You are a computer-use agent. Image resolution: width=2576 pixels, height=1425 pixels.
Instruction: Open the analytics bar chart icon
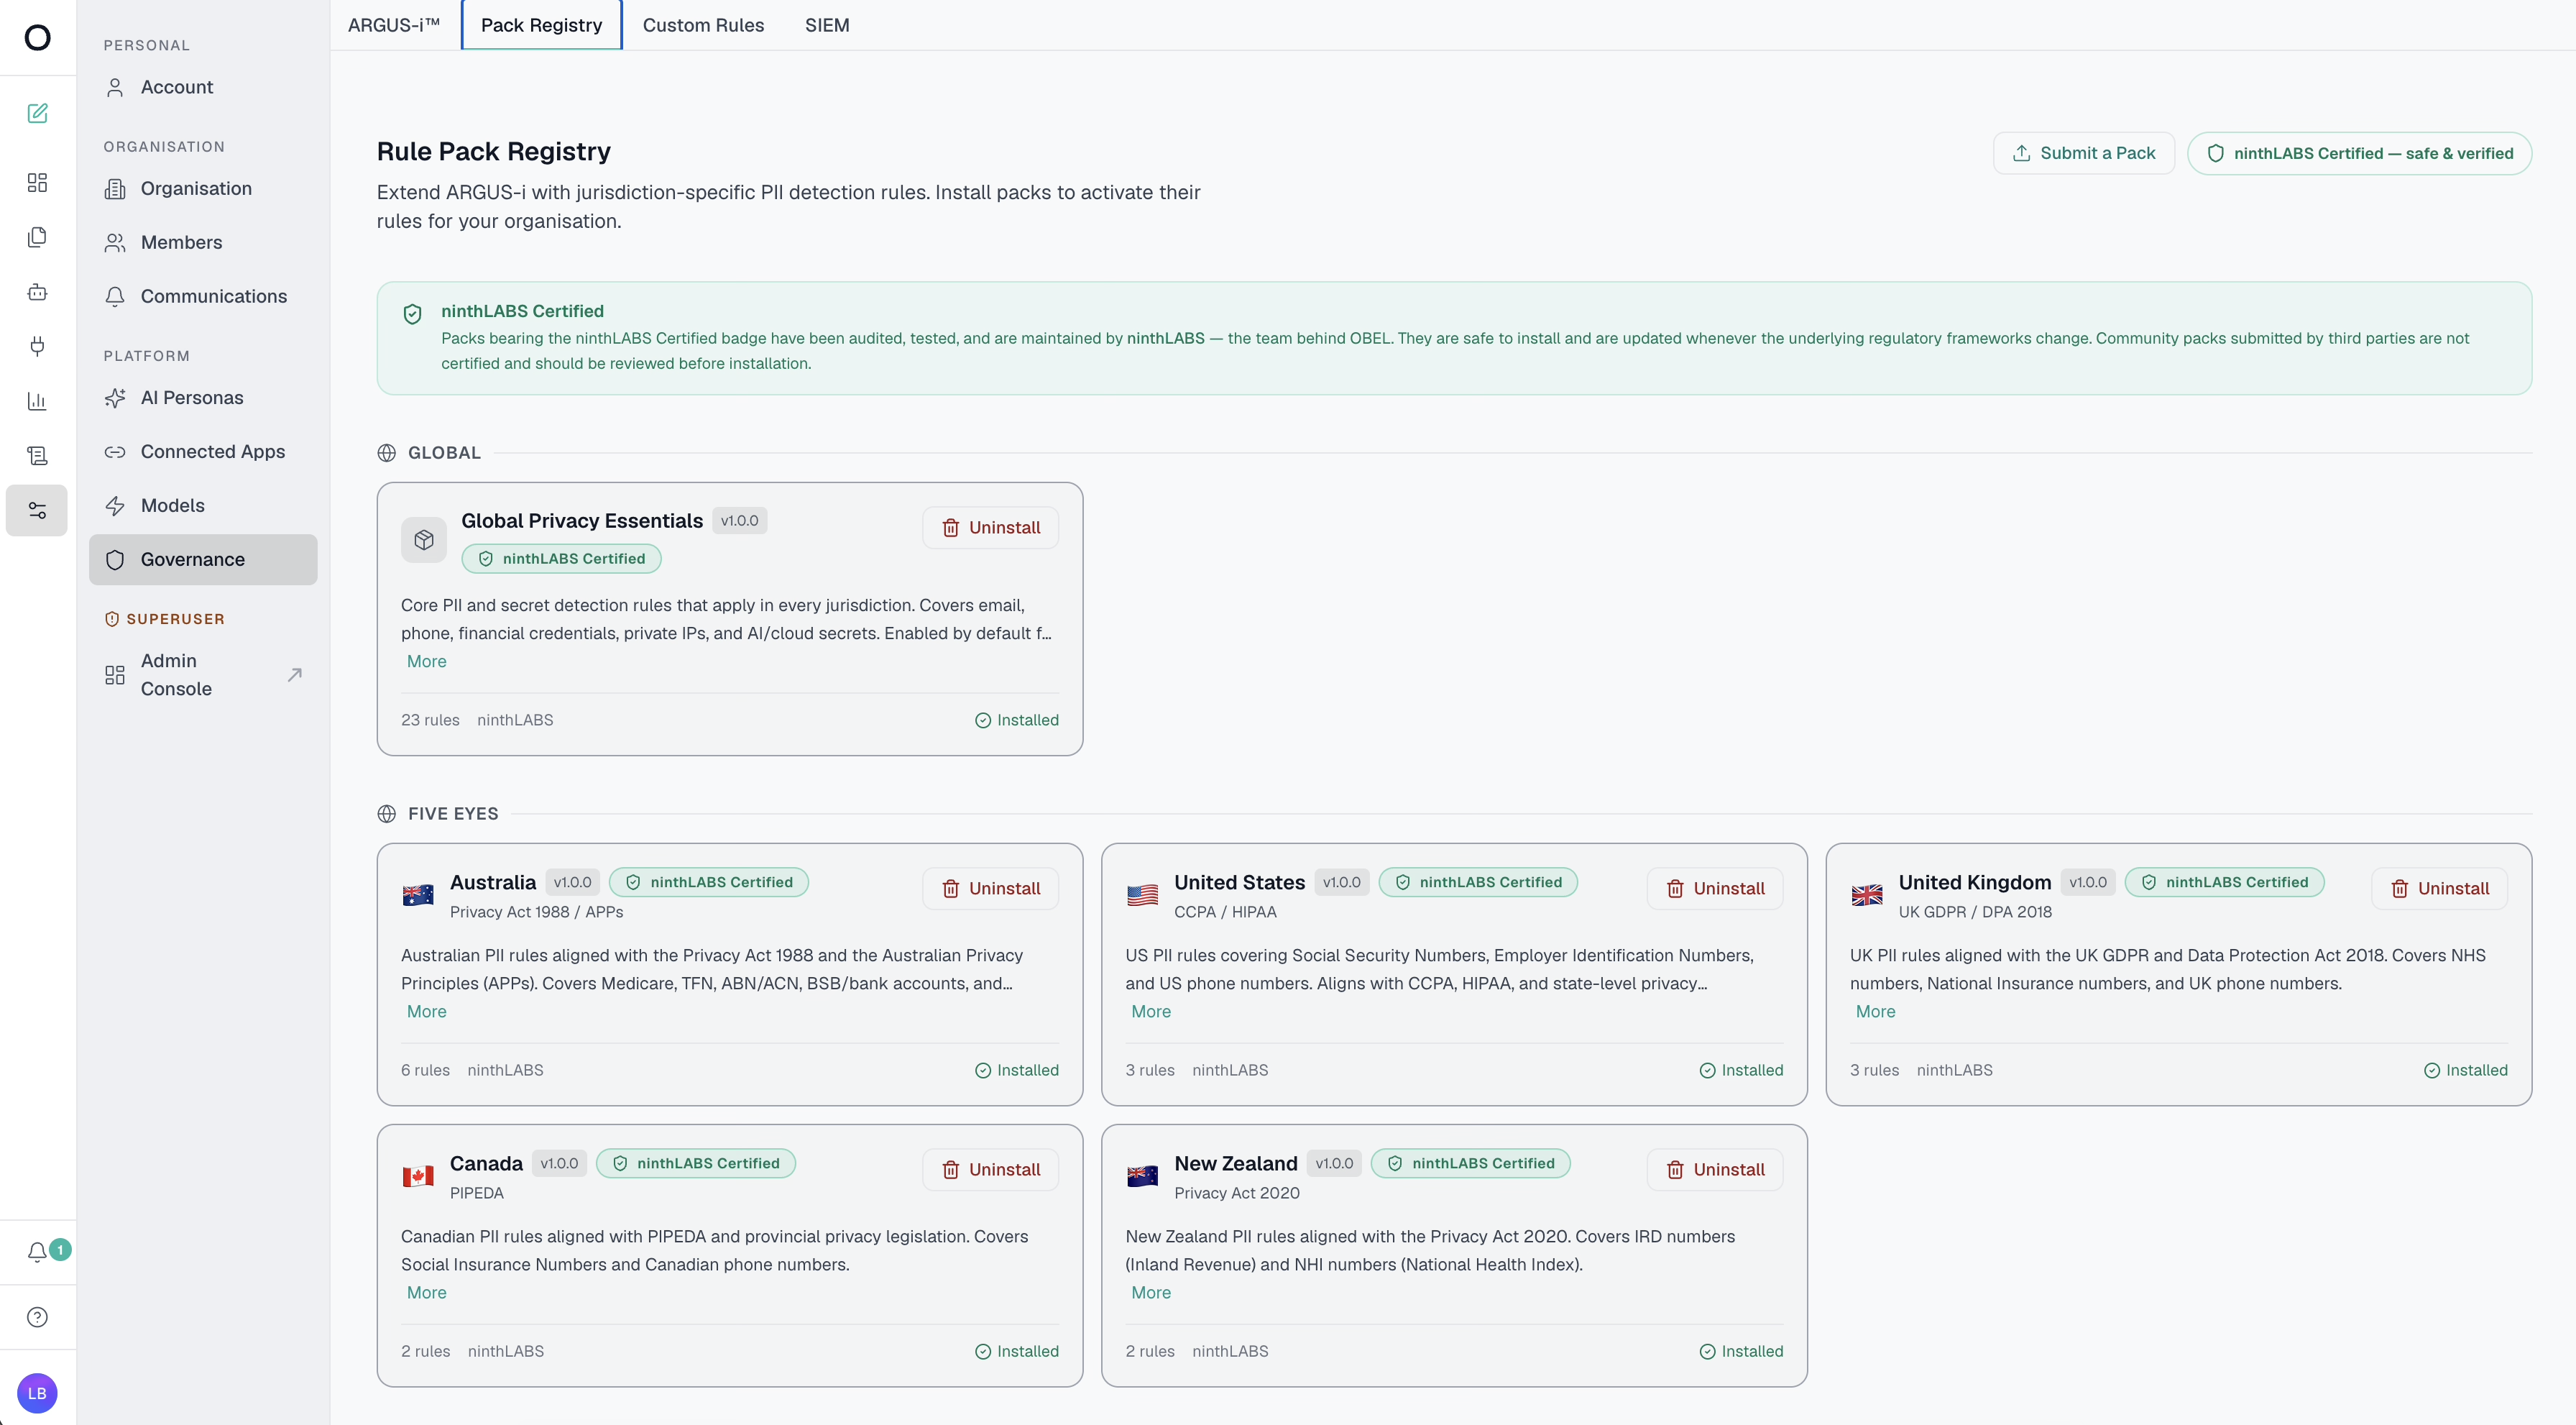(37, 401)
